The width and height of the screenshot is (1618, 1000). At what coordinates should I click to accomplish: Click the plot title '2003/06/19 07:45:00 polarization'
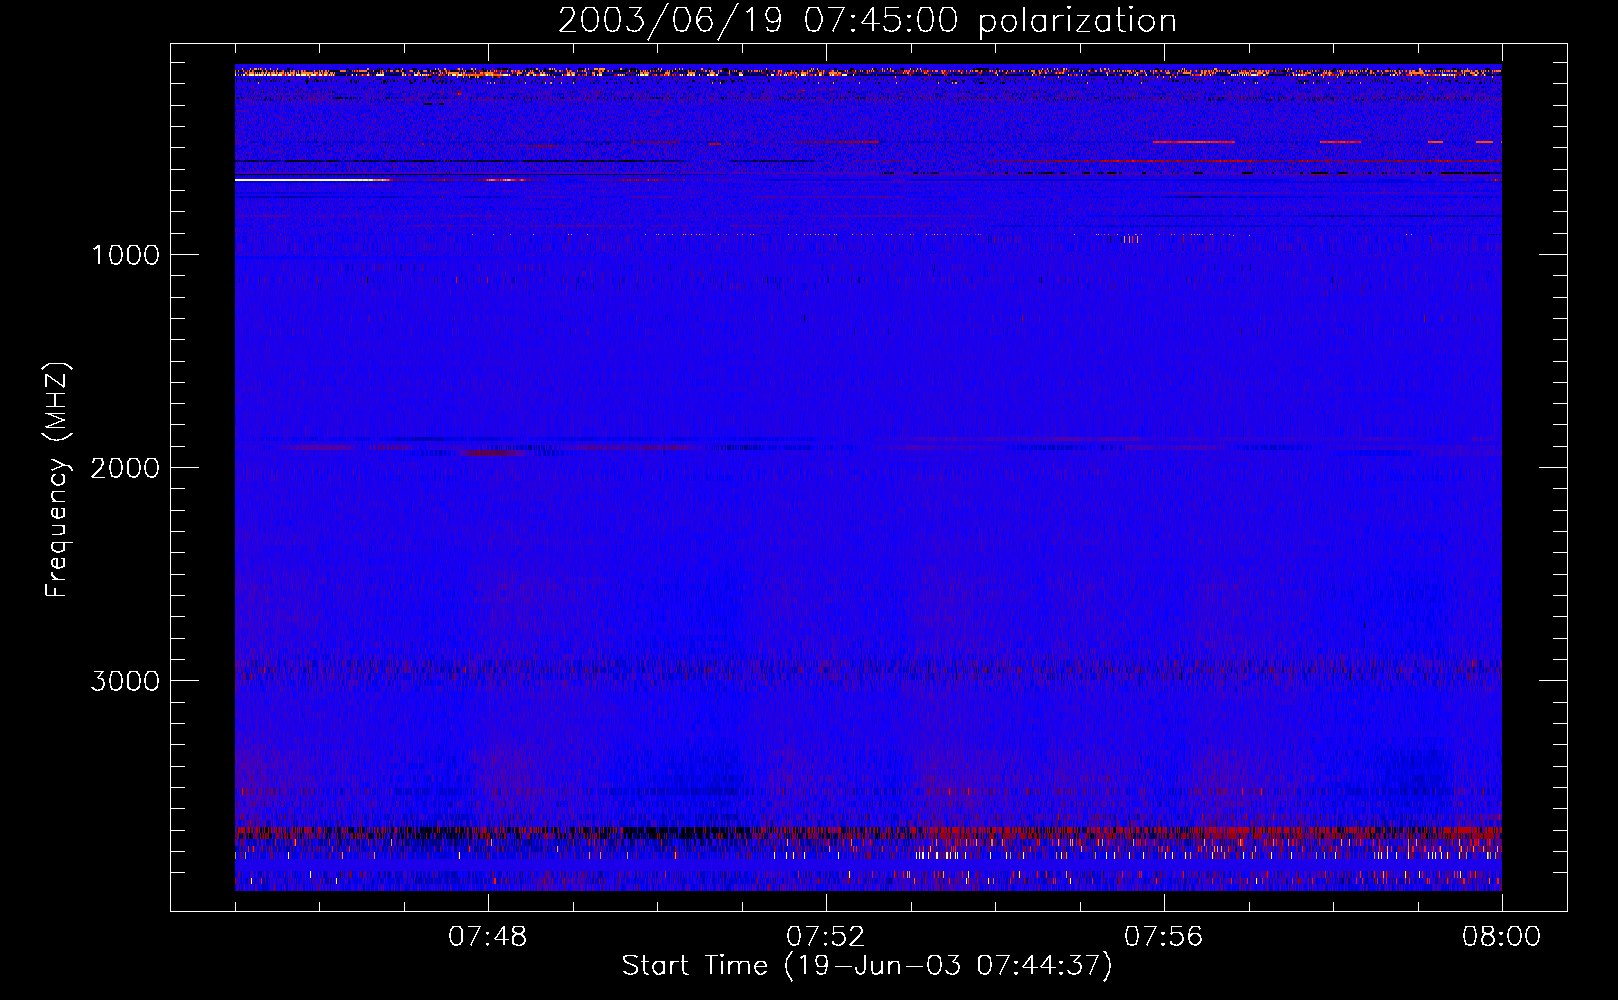point(867,20)
